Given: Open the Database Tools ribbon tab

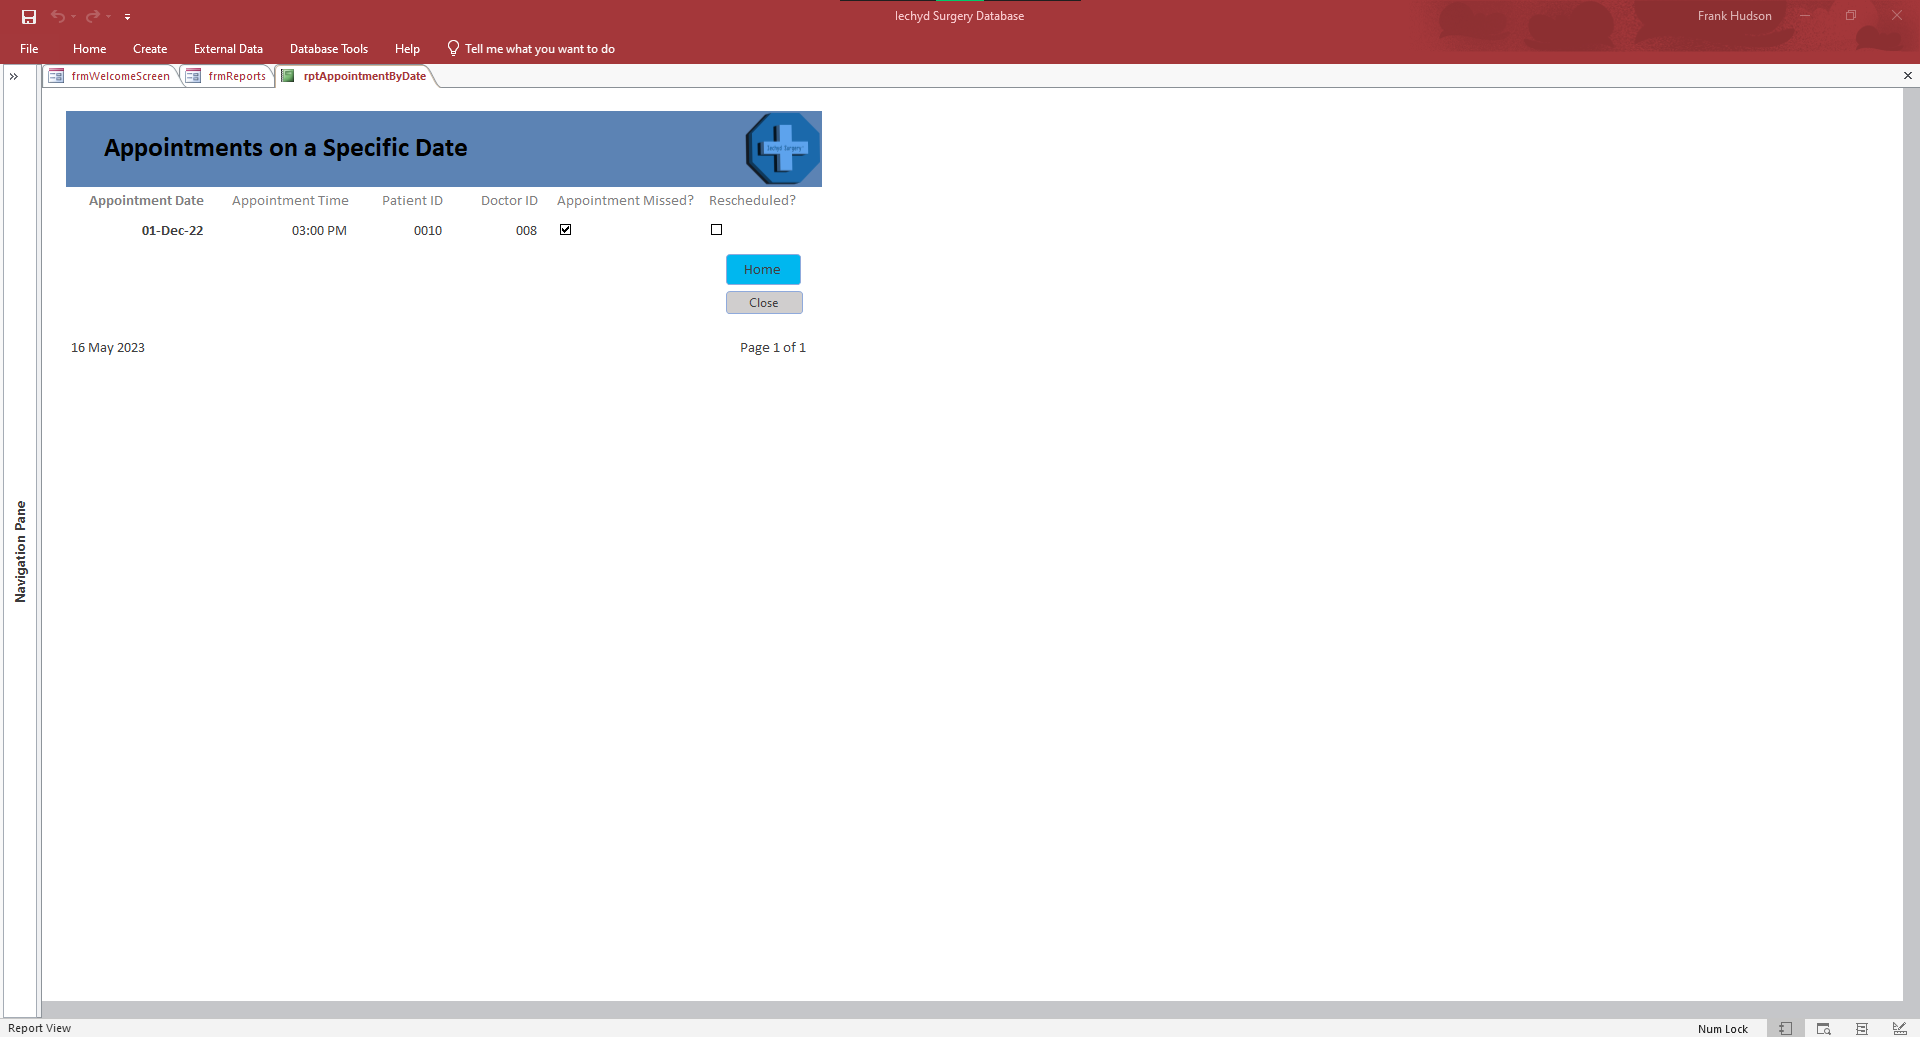Looking at the screenshot, I should coord(328,48).
